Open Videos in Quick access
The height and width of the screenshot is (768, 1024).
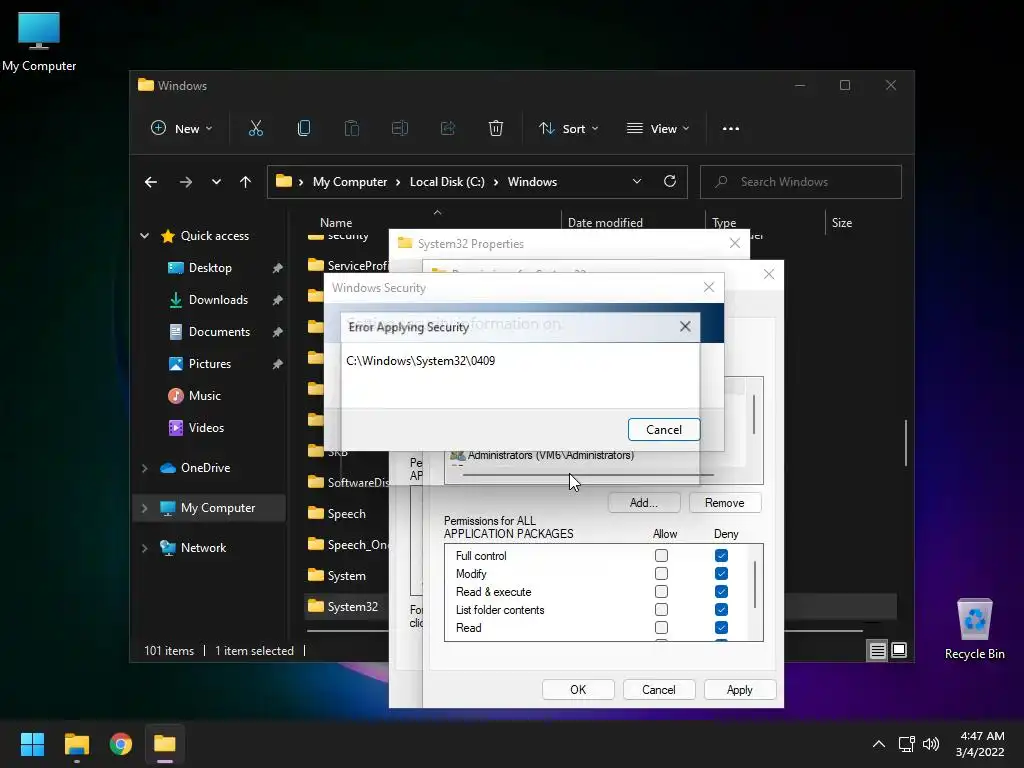[206, 428]
